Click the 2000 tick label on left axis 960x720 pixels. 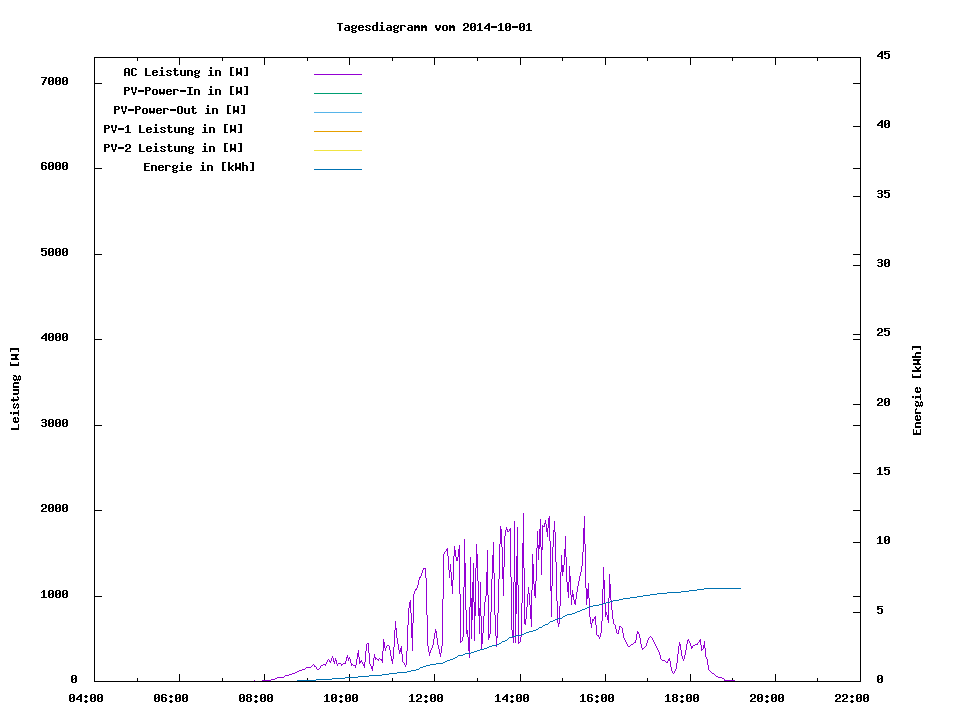click(54, 509)
